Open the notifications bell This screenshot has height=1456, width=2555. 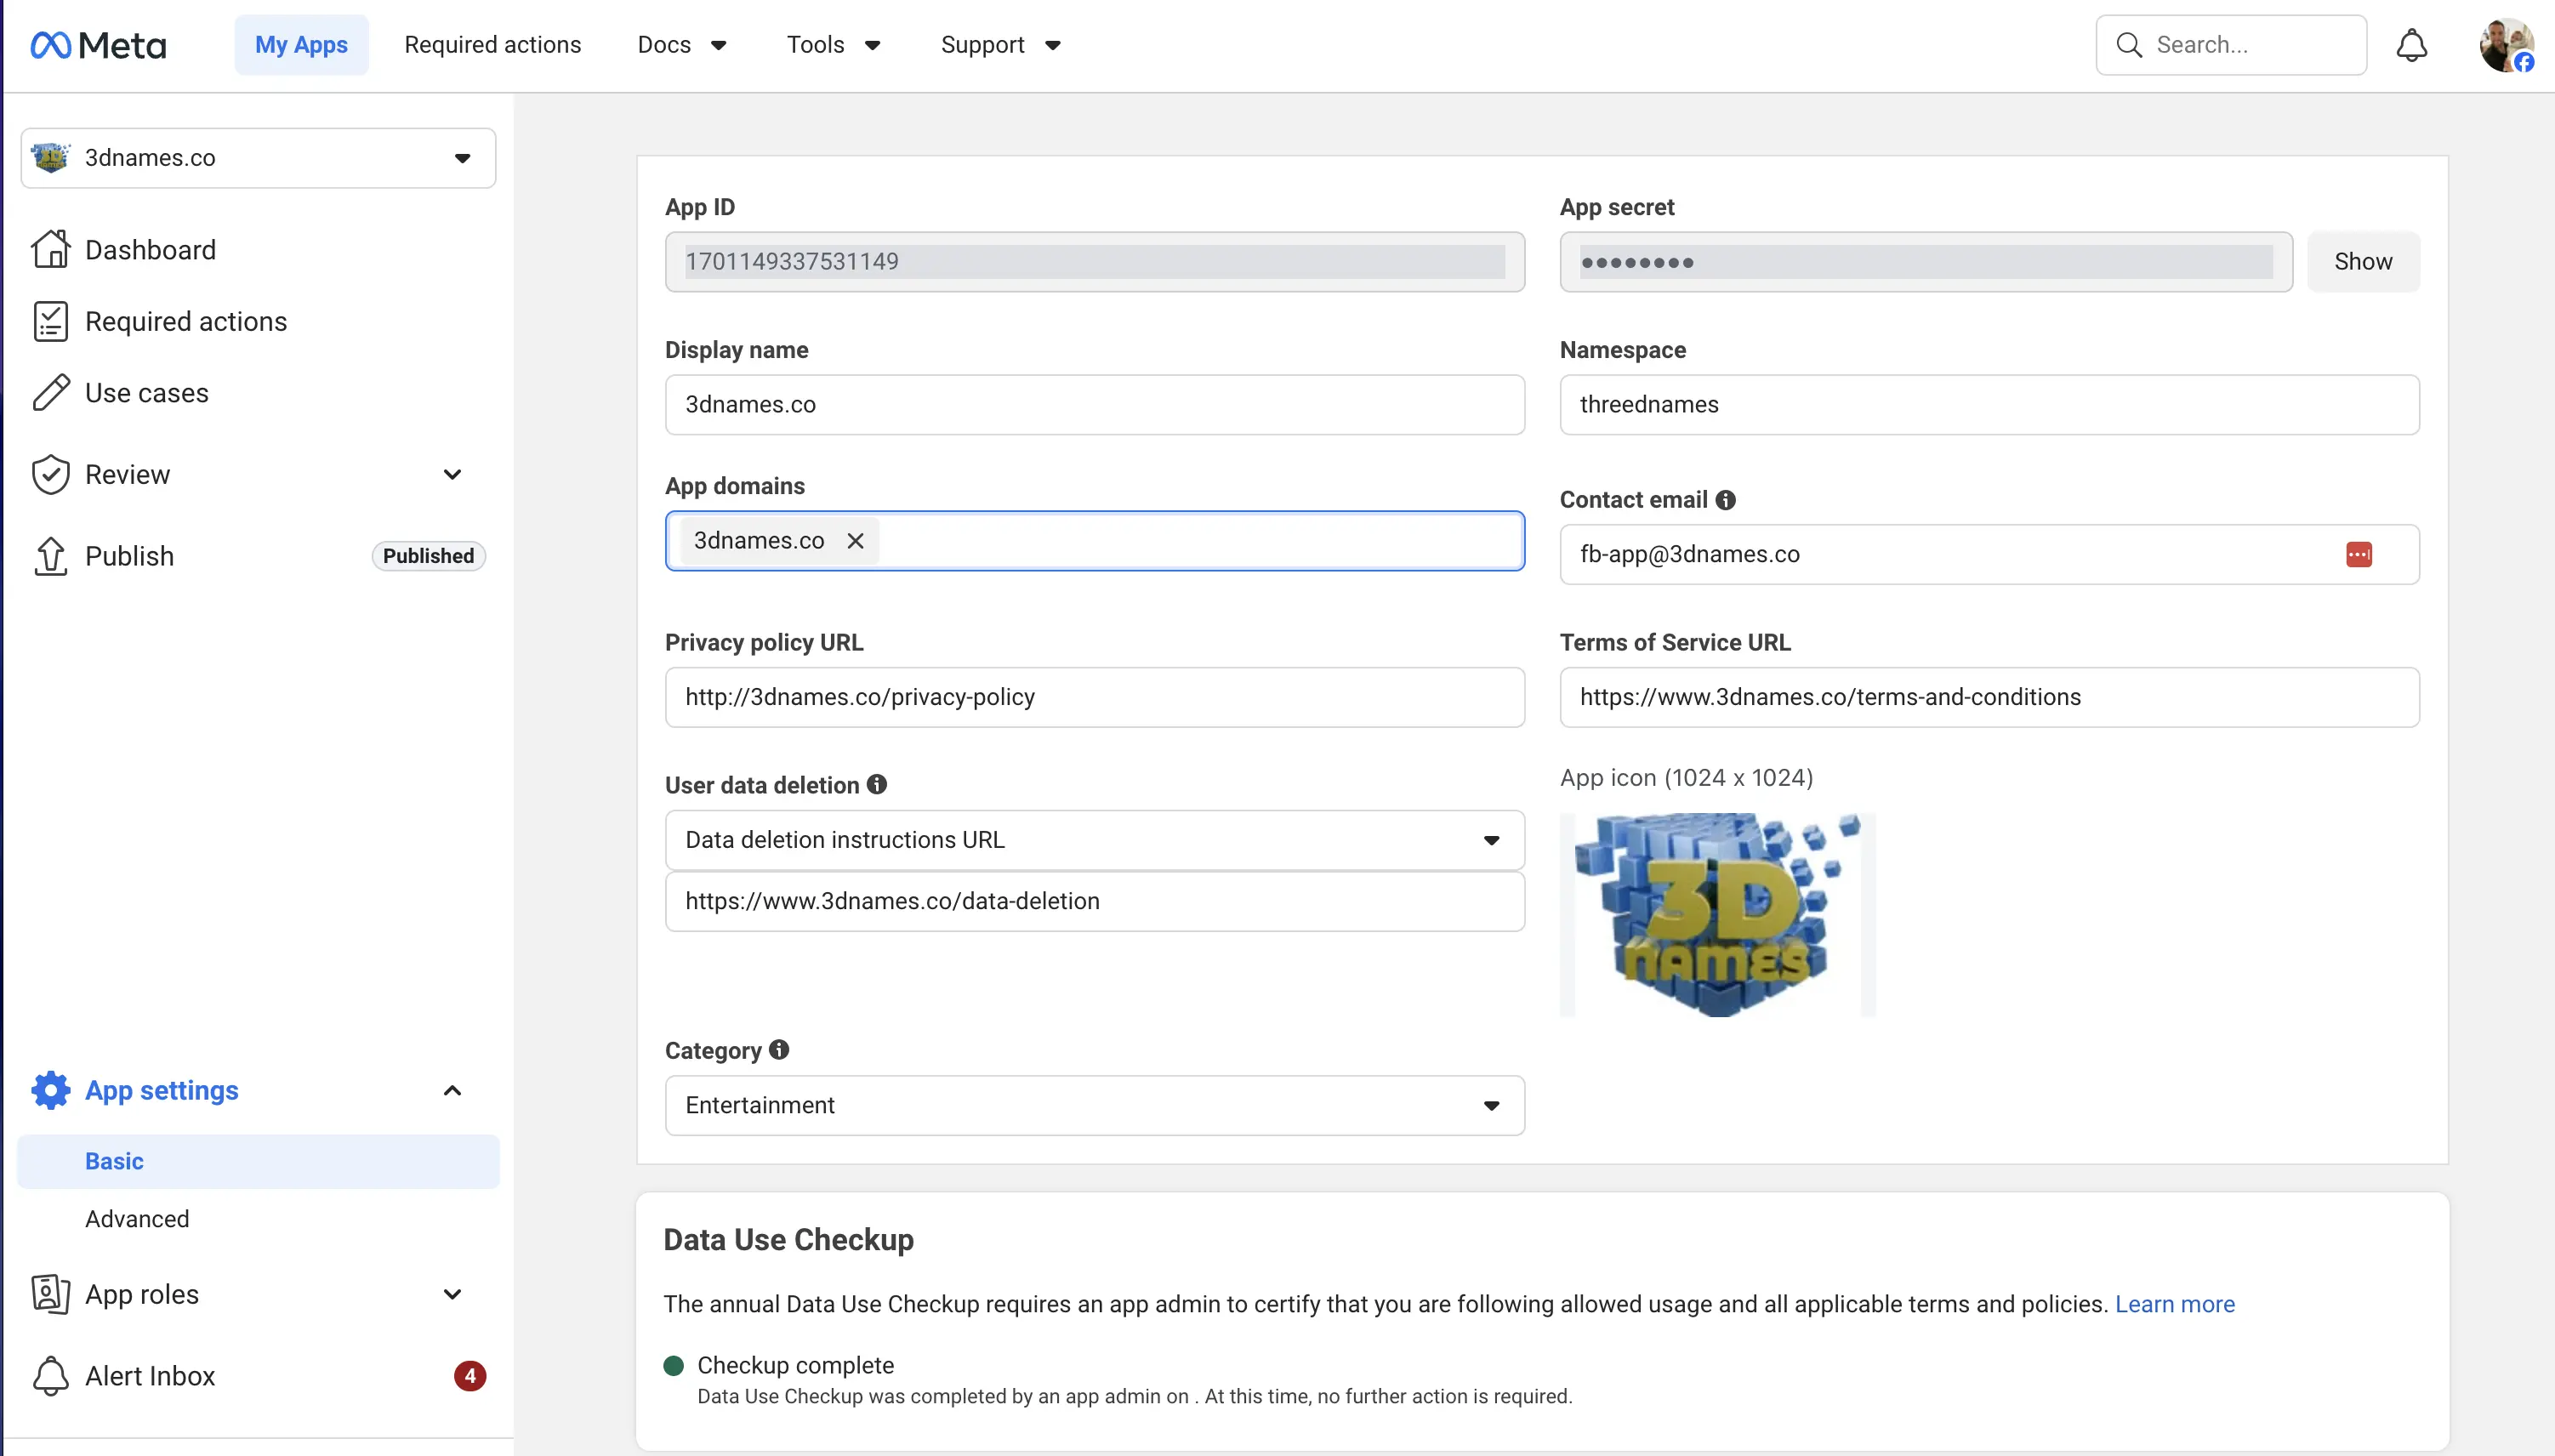(2411, 45)
